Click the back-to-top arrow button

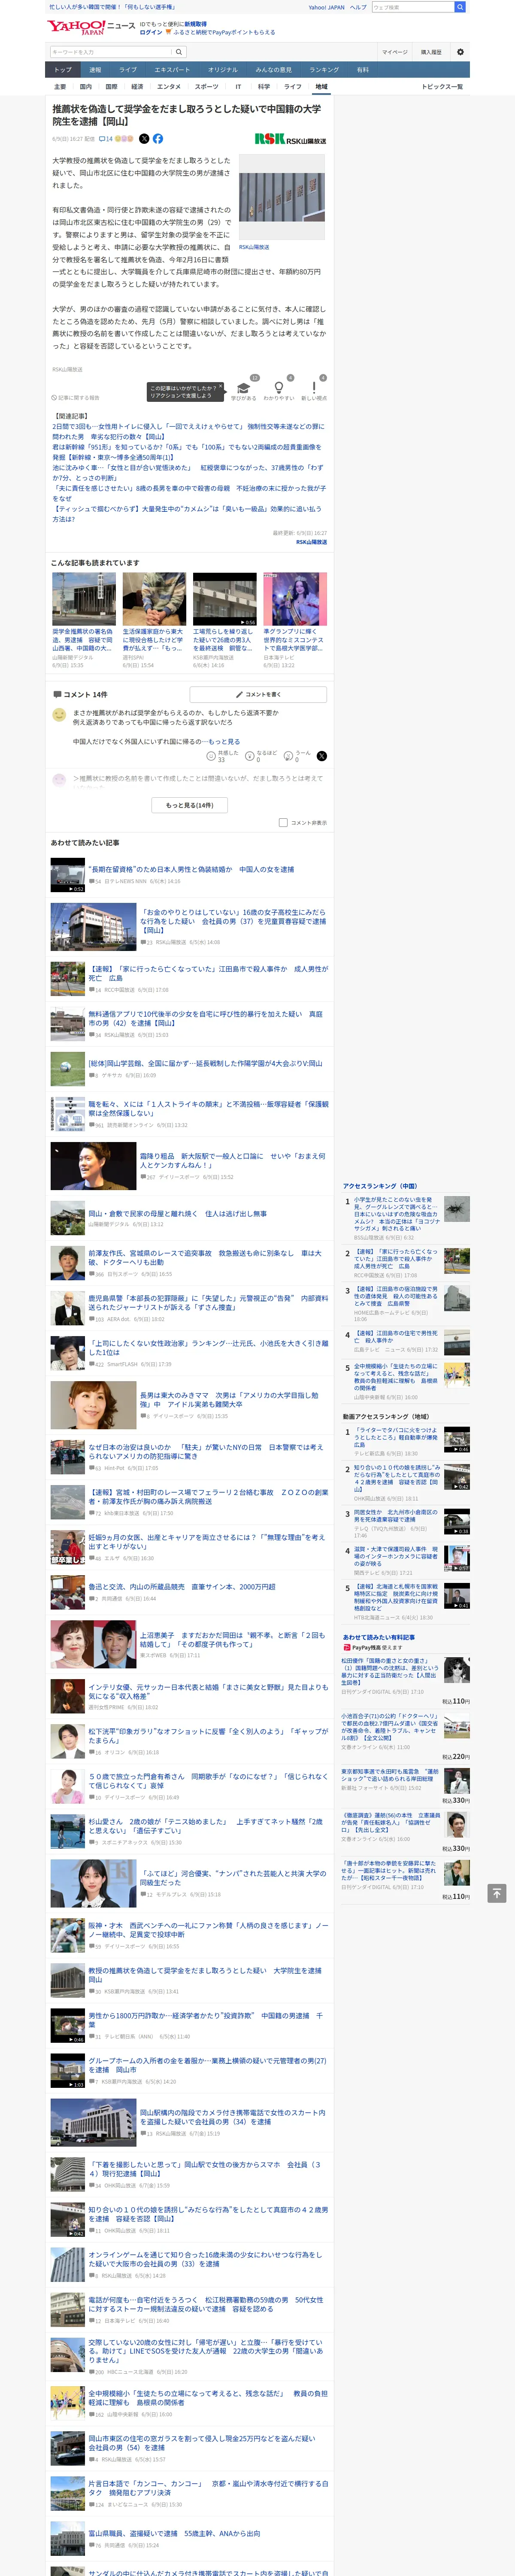(496, 1893)
